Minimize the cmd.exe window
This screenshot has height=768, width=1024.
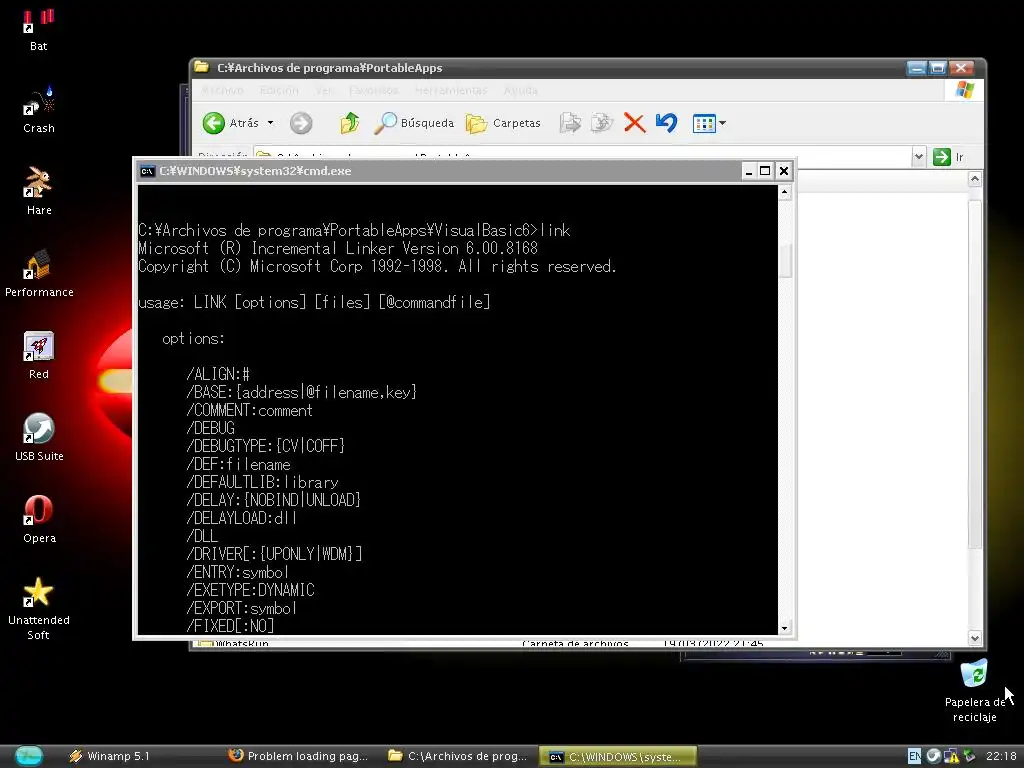(748, 171)
